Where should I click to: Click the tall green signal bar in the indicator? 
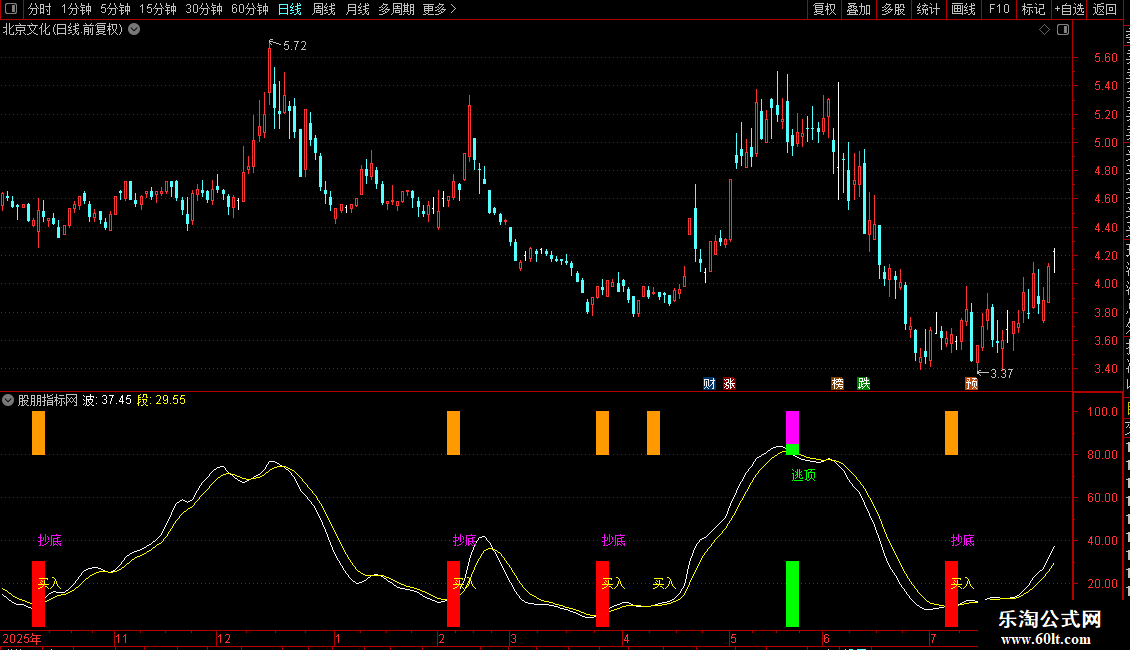(792, 594)
